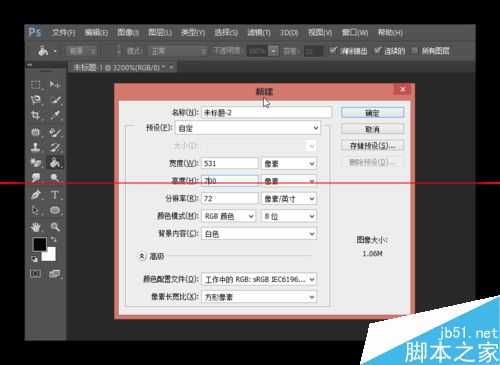The width and height of the screenshot is (500, 365).
Task: Open the resolution unit 像素/英寸 dropdown
Action: [289, 199]
